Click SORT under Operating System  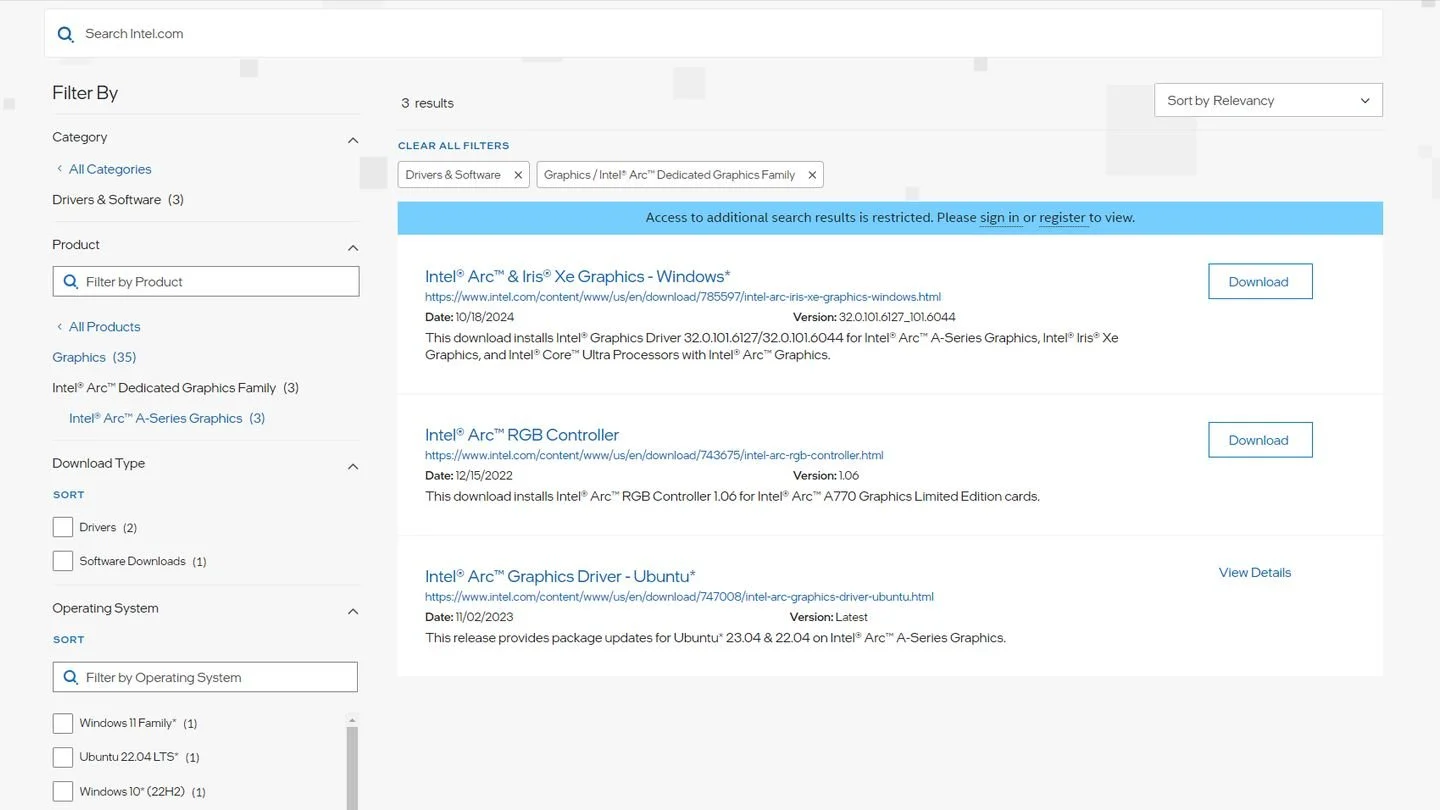(x=69, y=640)
